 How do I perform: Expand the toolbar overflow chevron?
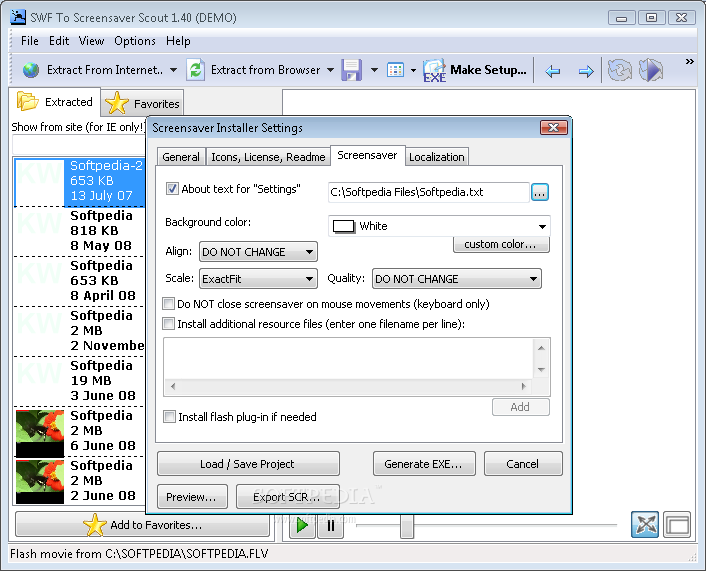689,62
